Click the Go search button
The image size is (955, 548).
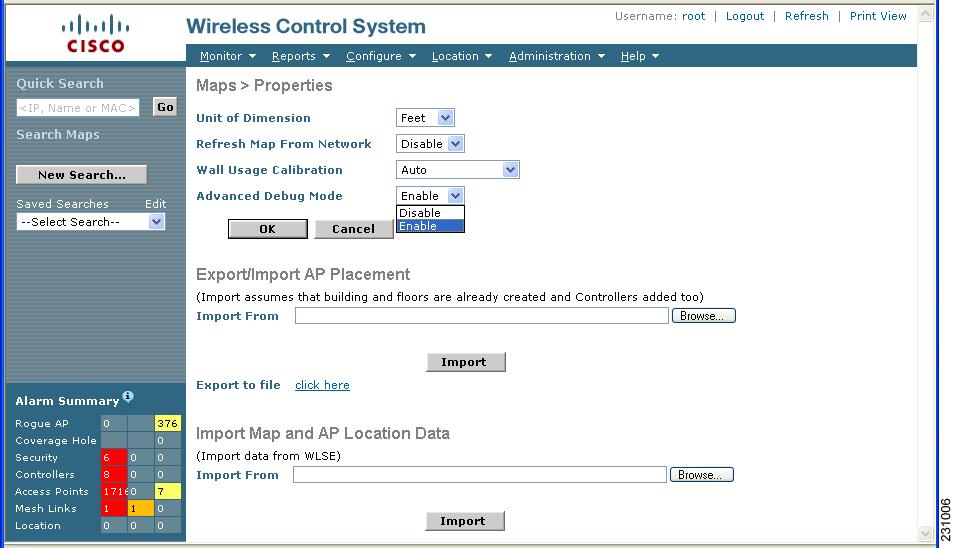pyautogui.click(x=165, y=107)
